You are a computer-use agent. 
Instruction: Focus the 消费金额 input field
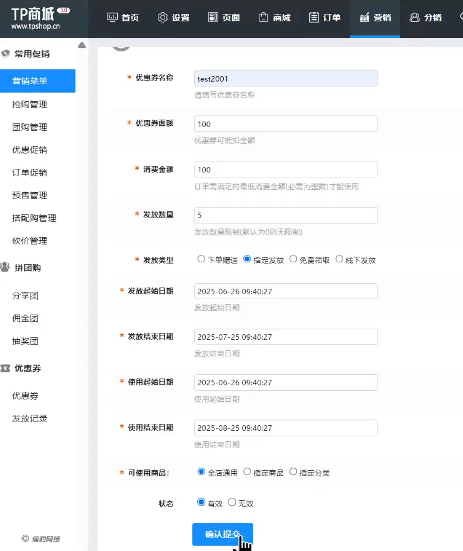[x=286, y=169]
